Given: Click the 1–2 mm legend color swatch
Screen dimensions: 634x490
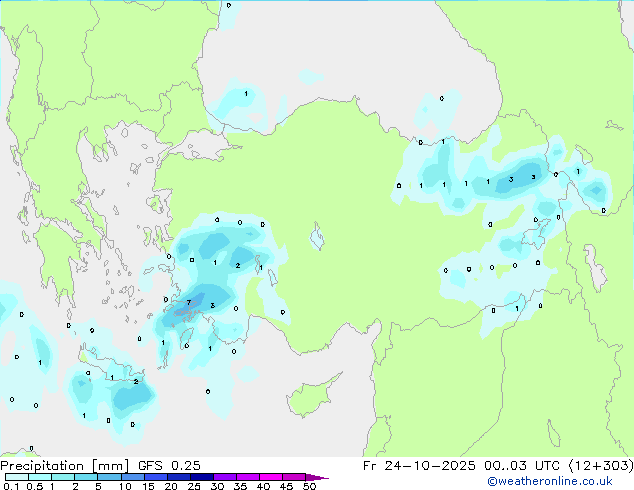Looking at the screenshot, I should (63, 477).
